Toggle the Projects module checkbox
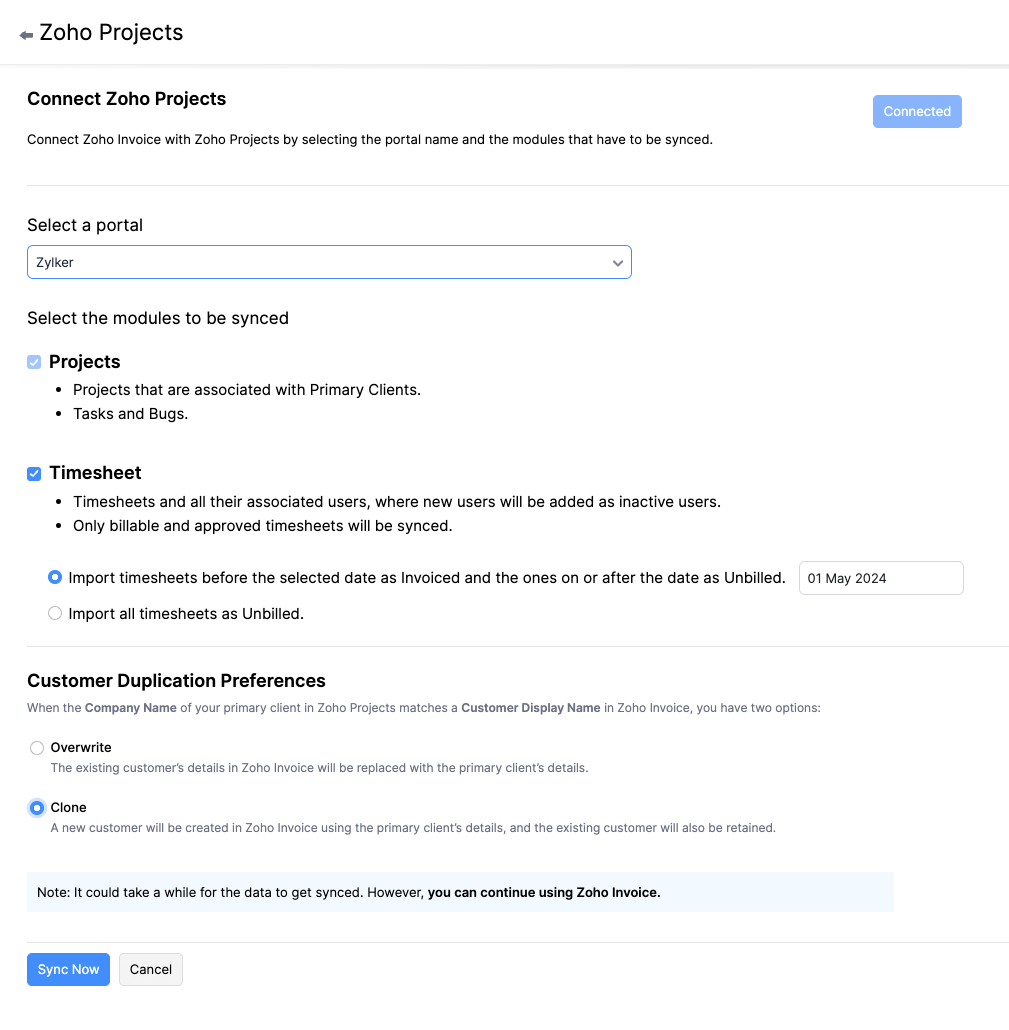1009x1030 pixels. [x=34, y=362]
